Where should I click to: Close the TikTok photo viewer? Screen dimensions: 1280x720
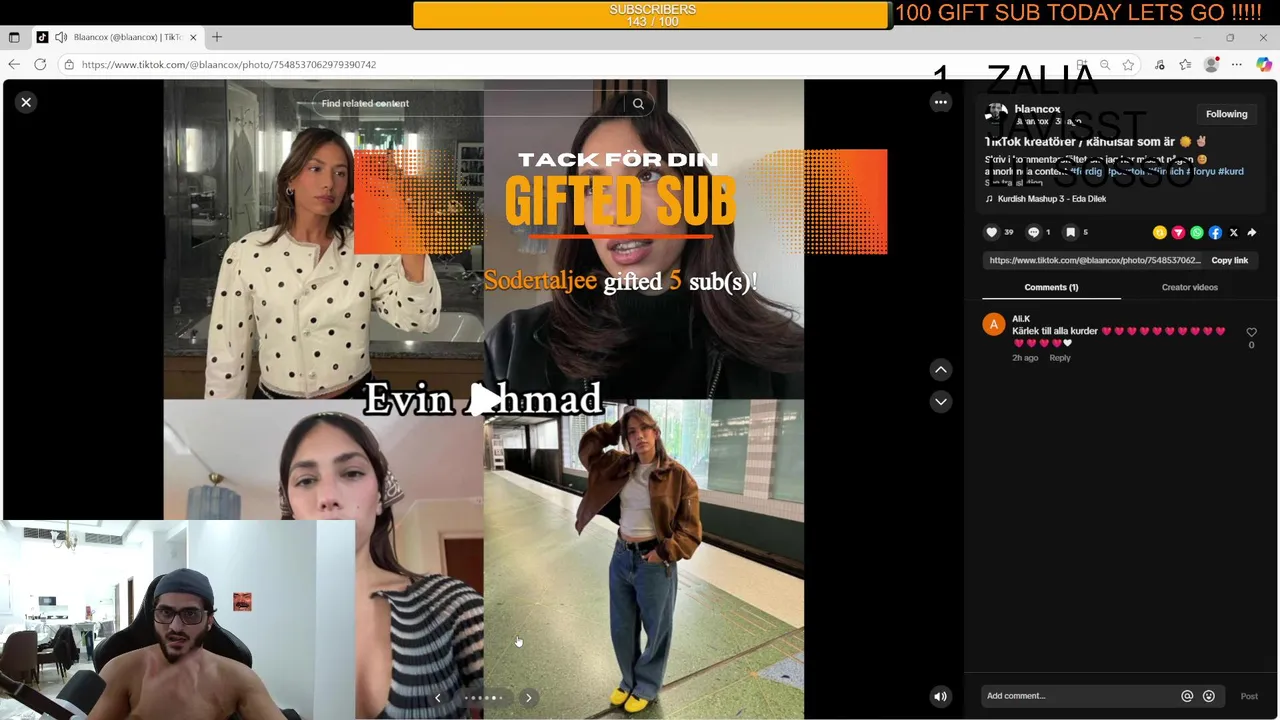point(26,102)
